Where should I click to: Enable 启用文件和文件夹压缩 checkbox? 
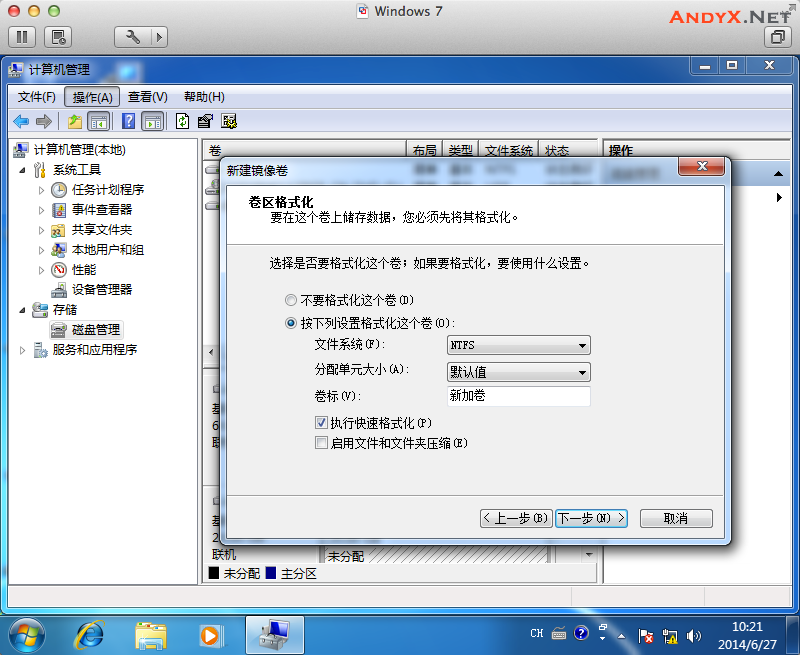(321, 443)
